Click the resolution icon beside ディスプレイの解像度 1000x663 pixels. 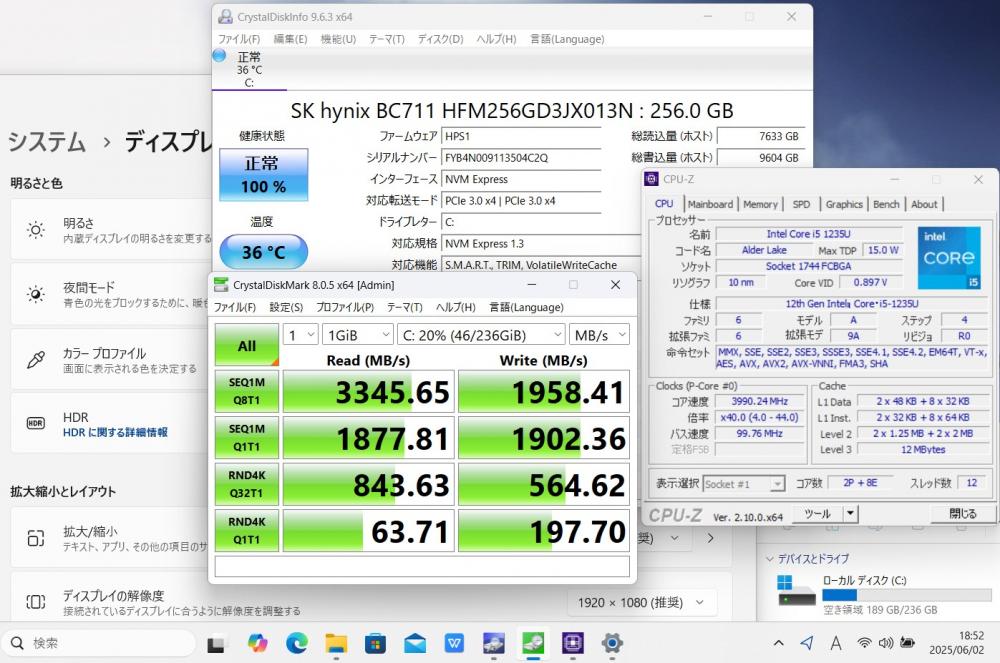point(36,602)
